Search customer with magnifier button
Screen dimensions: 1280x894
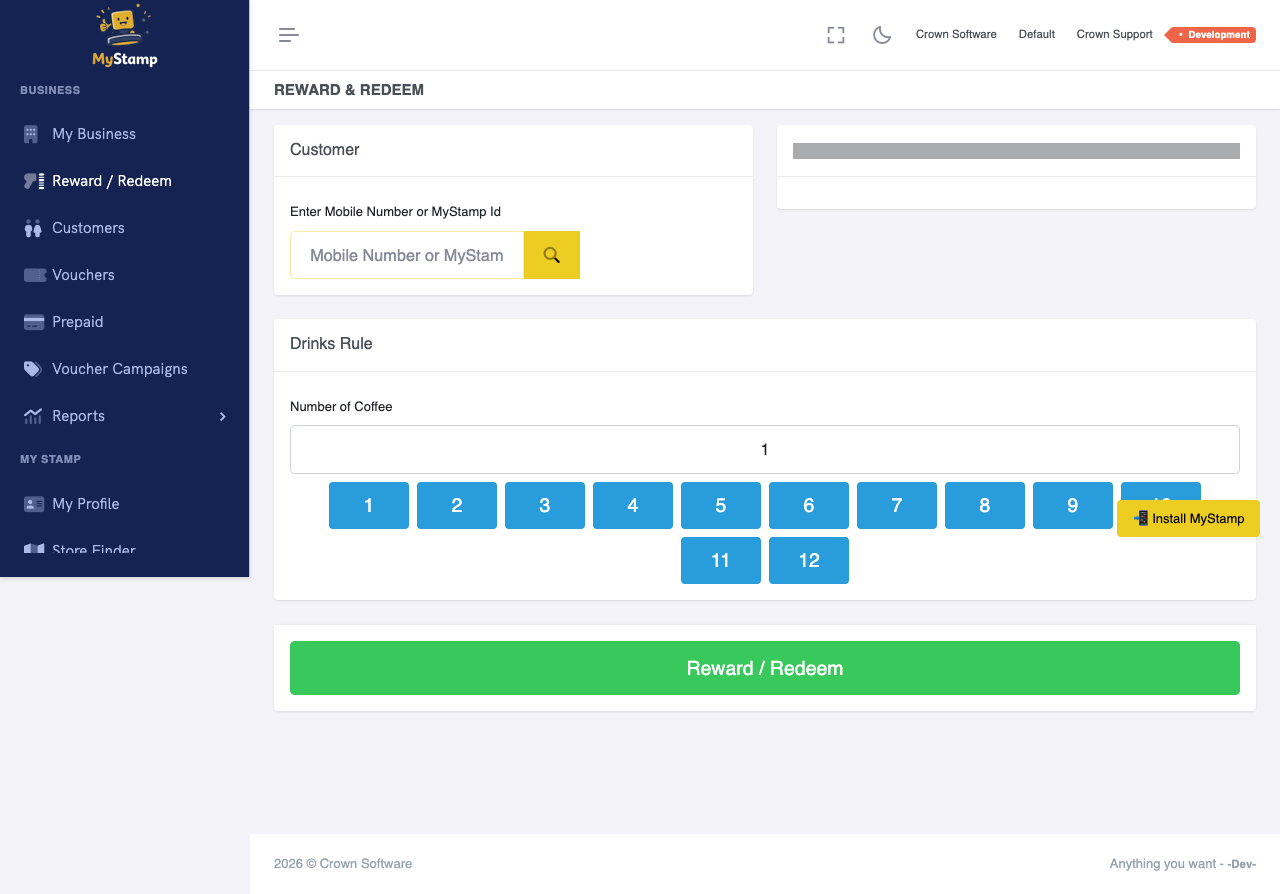(552, 255)
